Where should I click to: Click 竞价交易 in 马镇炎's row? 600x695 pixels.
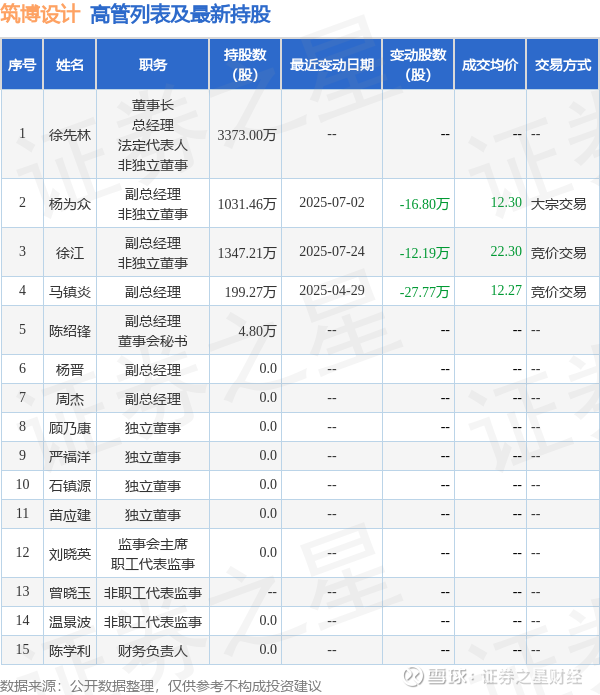(x=558, y=292)
